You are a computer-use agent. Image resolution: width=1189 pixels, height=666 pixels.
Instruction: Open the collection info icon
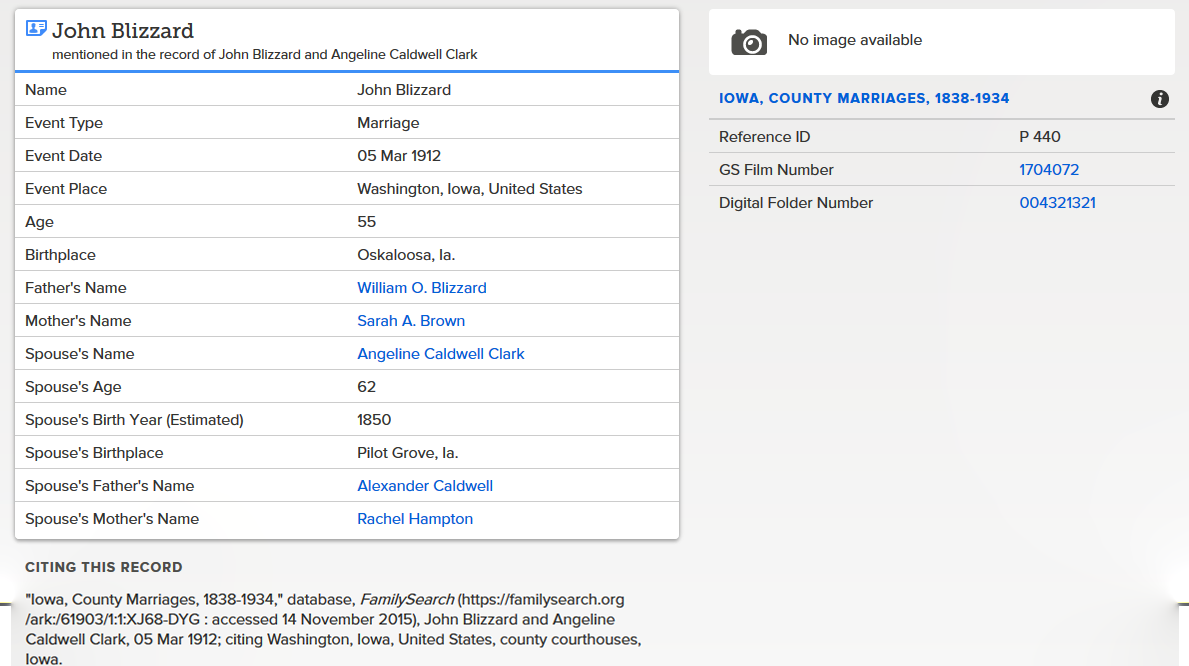click(1160, 99)
